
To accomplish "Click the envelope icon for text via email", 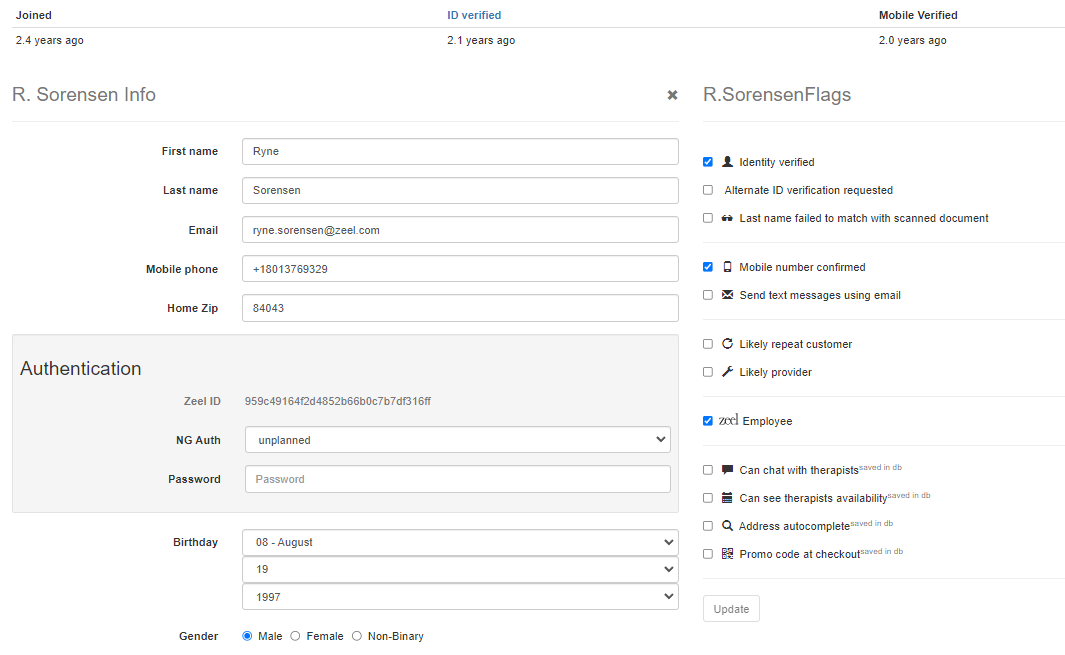I will pos(727,295).
